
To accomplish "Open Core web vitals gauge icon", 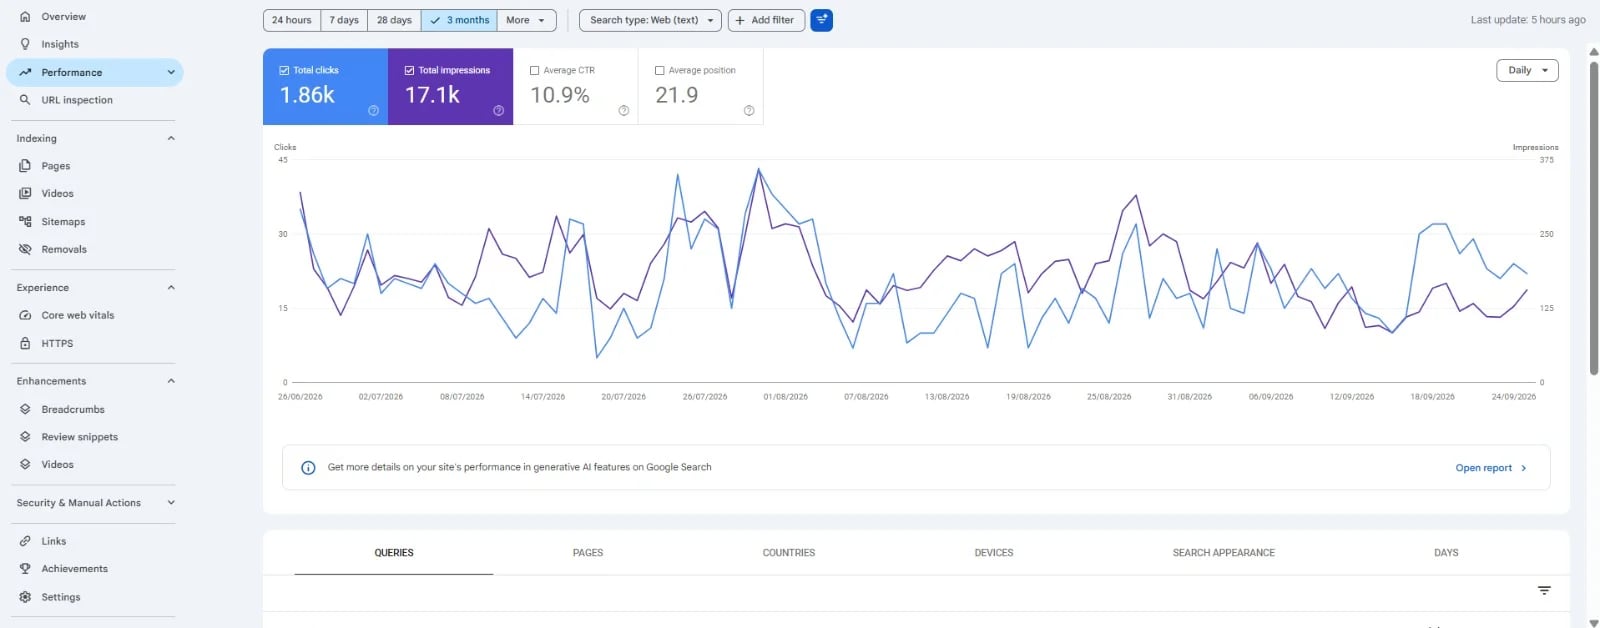I will [x=25, y=315].
